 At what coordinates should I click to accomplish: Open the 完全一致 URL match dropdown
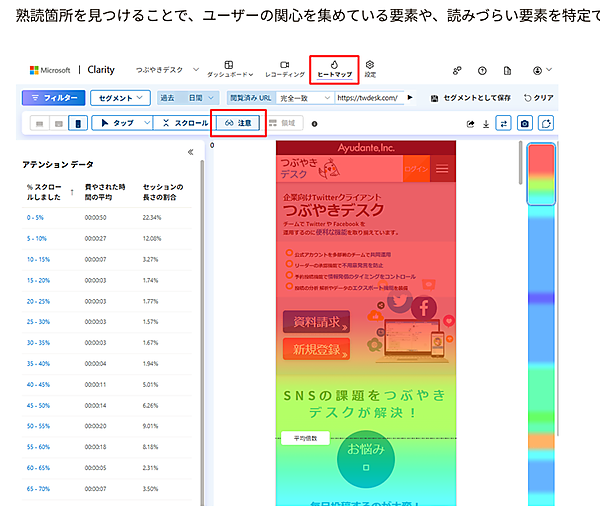[x=305, y=98]
